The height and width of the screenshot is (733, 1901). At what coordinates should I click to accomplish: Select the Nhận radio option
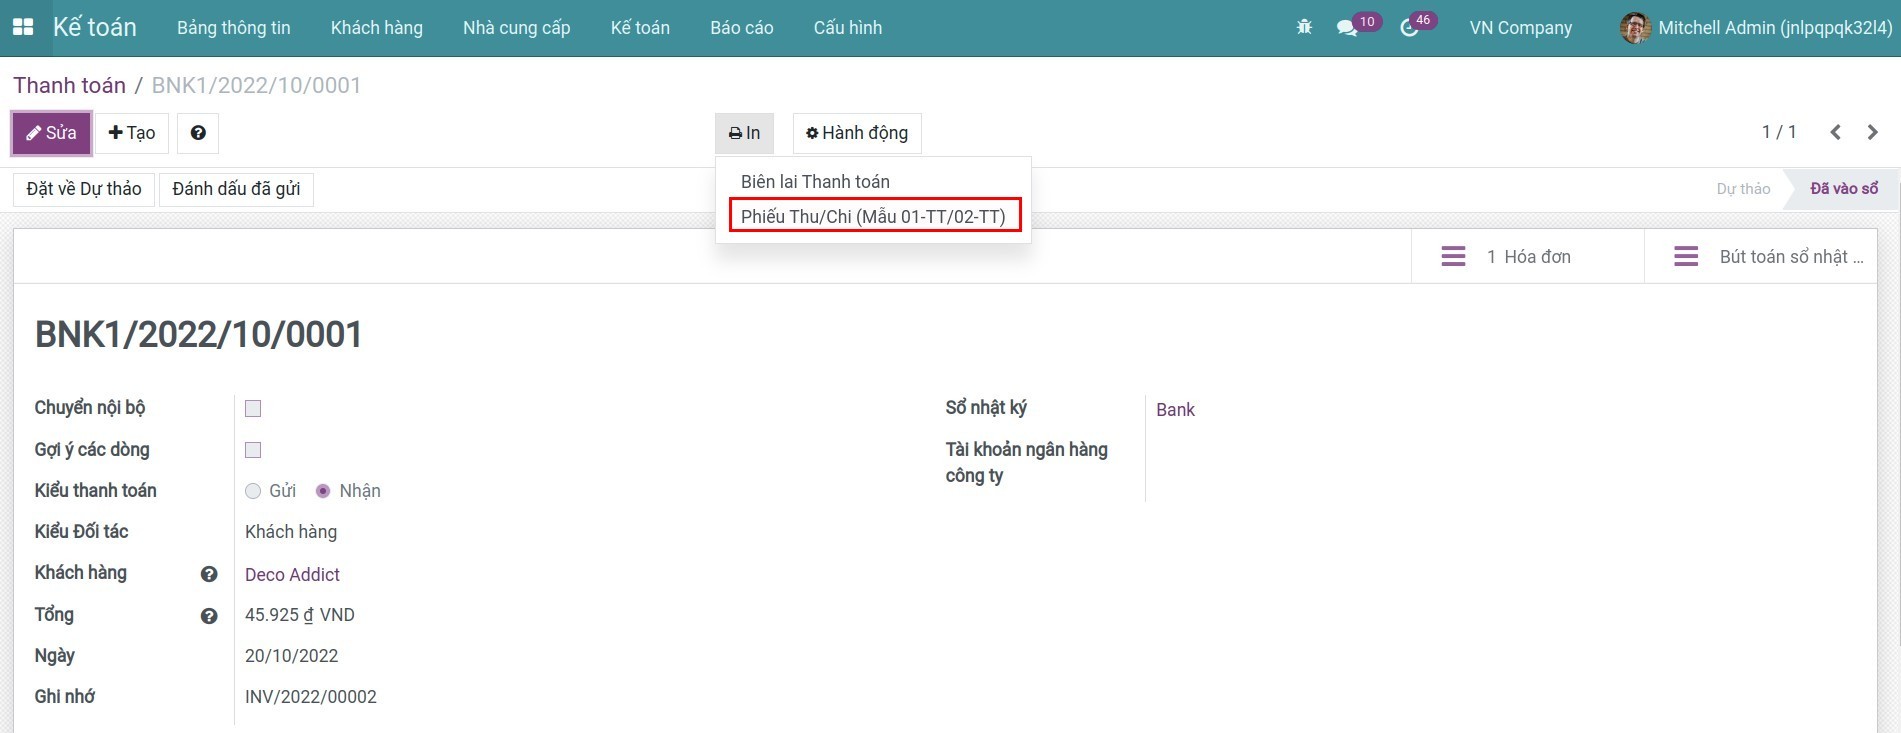323,491
